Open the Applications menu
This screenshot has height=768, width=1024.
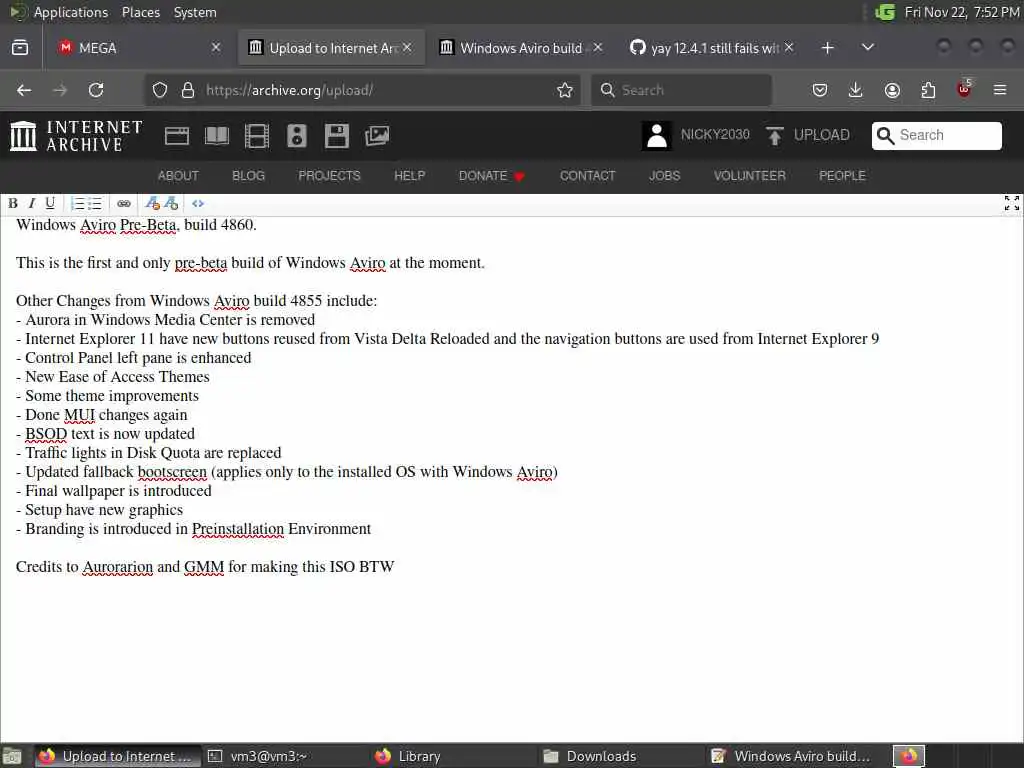coord(71,12)
